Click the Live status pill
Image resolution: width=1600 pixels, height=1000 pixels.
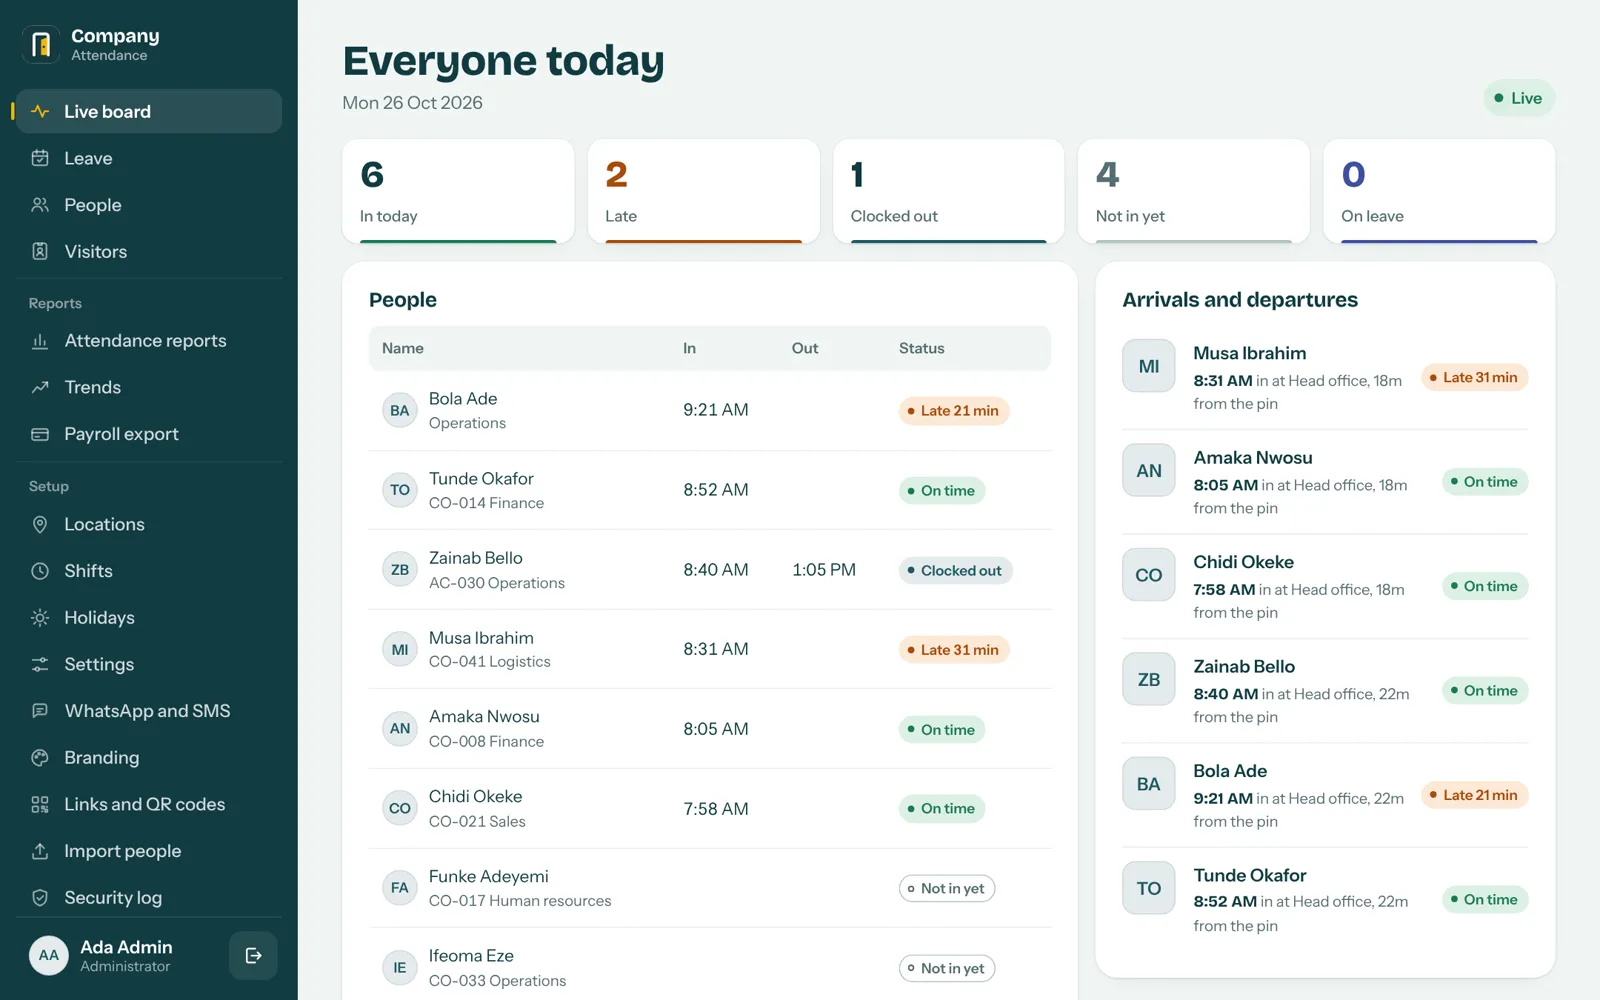point(1519,98)
